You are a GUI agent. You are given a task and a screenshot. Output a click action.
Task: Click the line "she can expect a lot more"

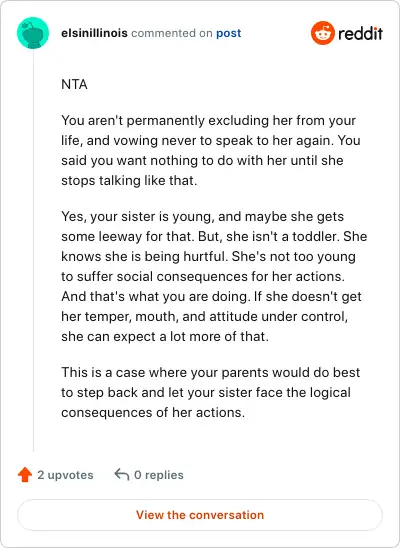[x=165, y=336]
